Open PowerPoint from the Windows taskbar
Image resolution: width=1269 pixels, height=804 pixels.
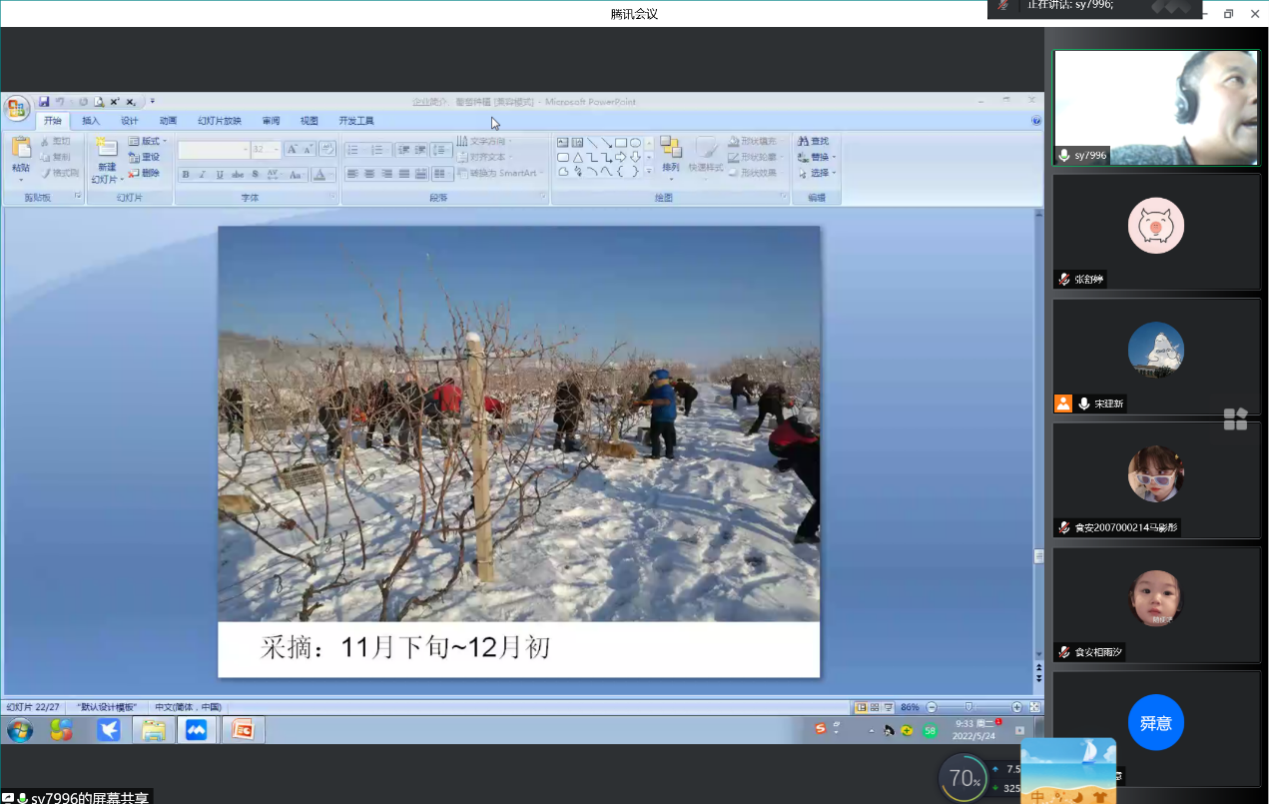(242, 730)
